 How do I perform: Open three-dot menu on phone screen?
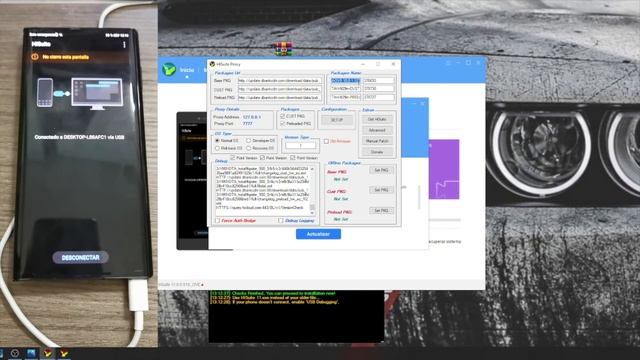pos(124,45)
